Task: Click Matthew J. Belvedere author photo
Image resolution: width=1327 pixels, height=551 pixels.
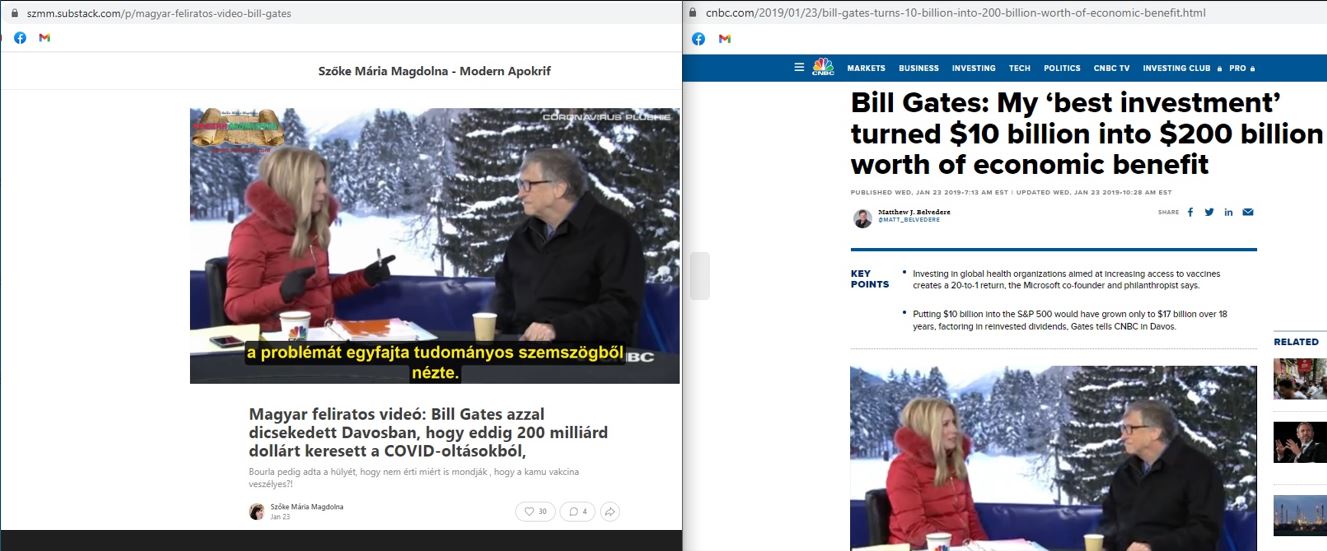Action: 862,217
